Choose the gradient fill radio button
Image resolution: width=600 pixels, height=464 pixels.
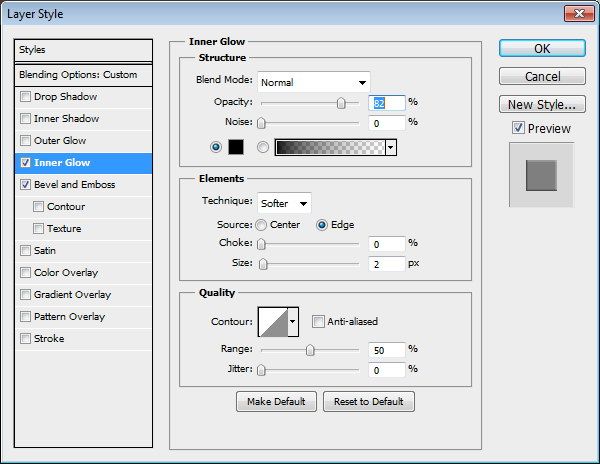pos(263,147)
